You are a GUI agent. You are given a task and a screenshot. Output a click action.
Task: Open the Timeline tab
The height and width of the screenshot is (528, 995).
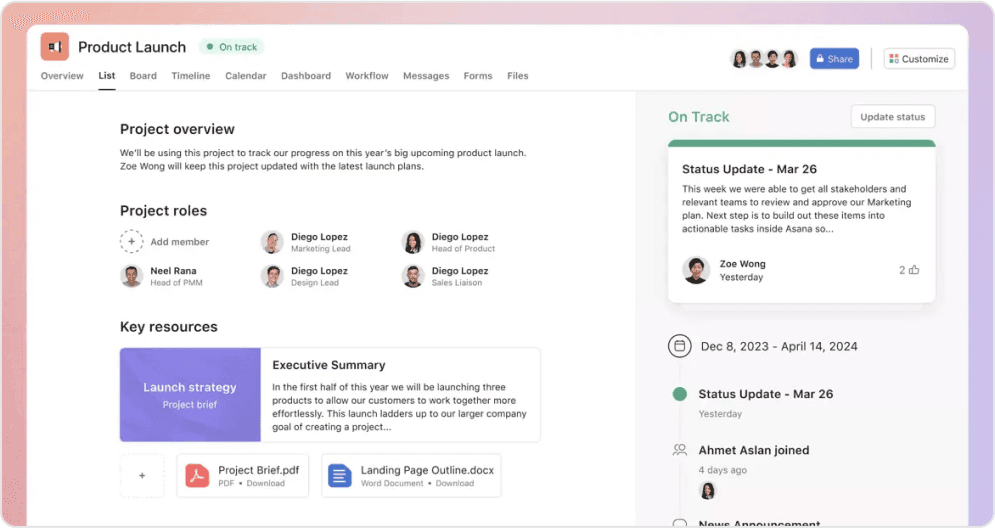(190, 76)
